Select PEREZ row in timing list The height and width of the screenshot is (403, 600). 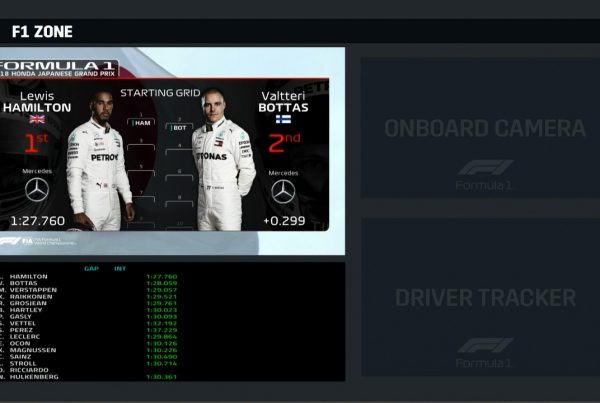[89, 330]
